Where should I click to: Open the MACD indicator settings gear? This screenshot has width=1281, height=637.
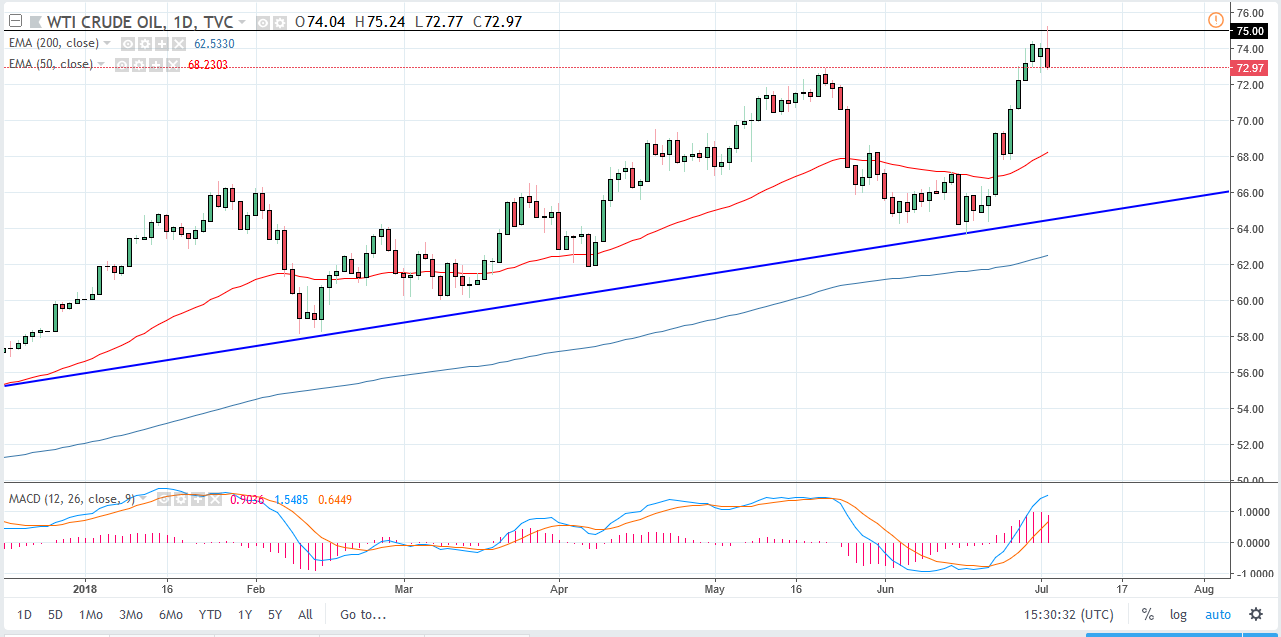pos(181,499)
